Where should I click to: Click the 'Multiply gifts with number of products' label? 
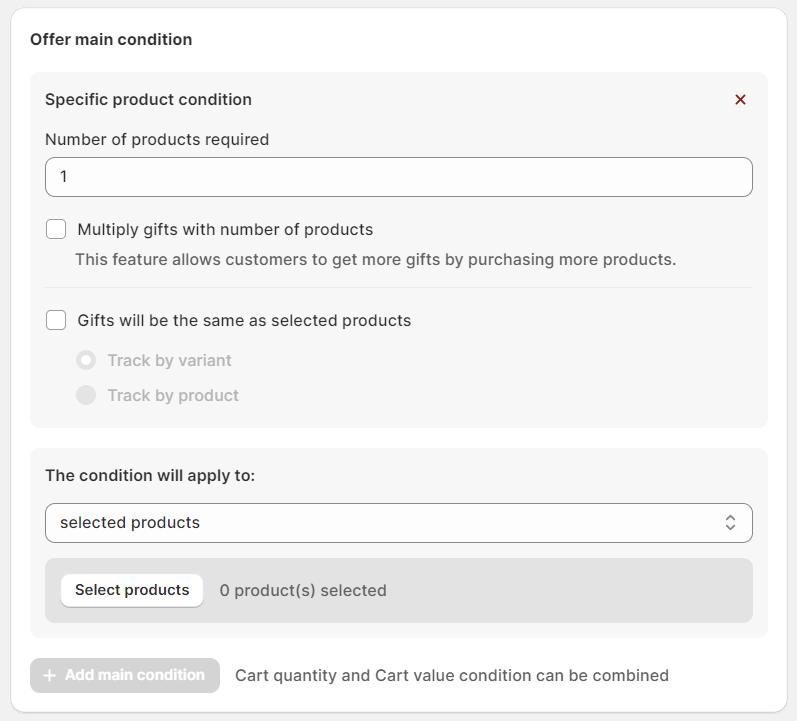coord(225,230)
